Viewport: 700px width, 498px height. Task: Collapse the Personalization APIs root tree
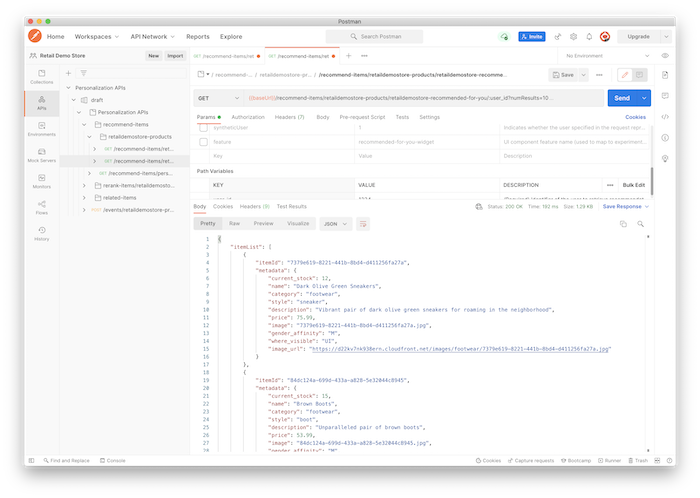[x=69, y=88]
